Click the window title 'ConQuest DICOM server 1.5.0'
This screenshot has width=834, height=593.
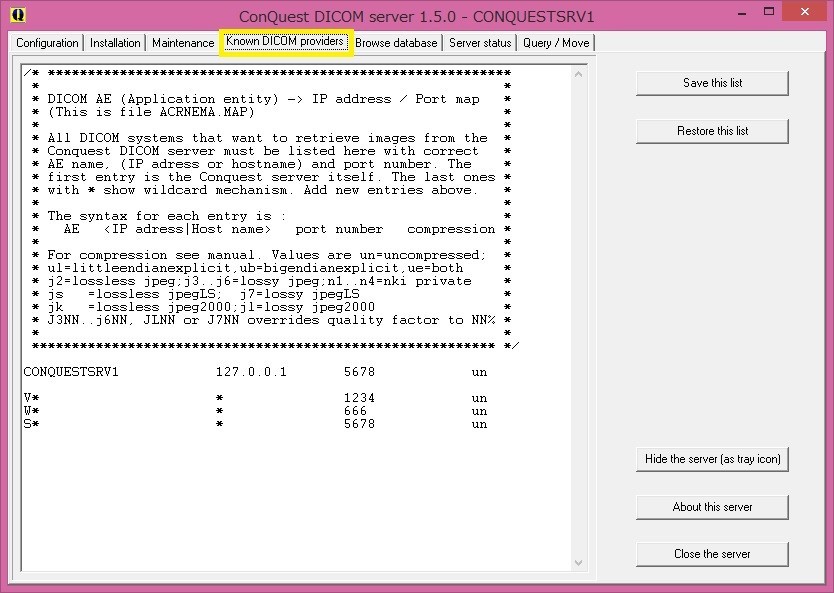[x=416, y=16]
